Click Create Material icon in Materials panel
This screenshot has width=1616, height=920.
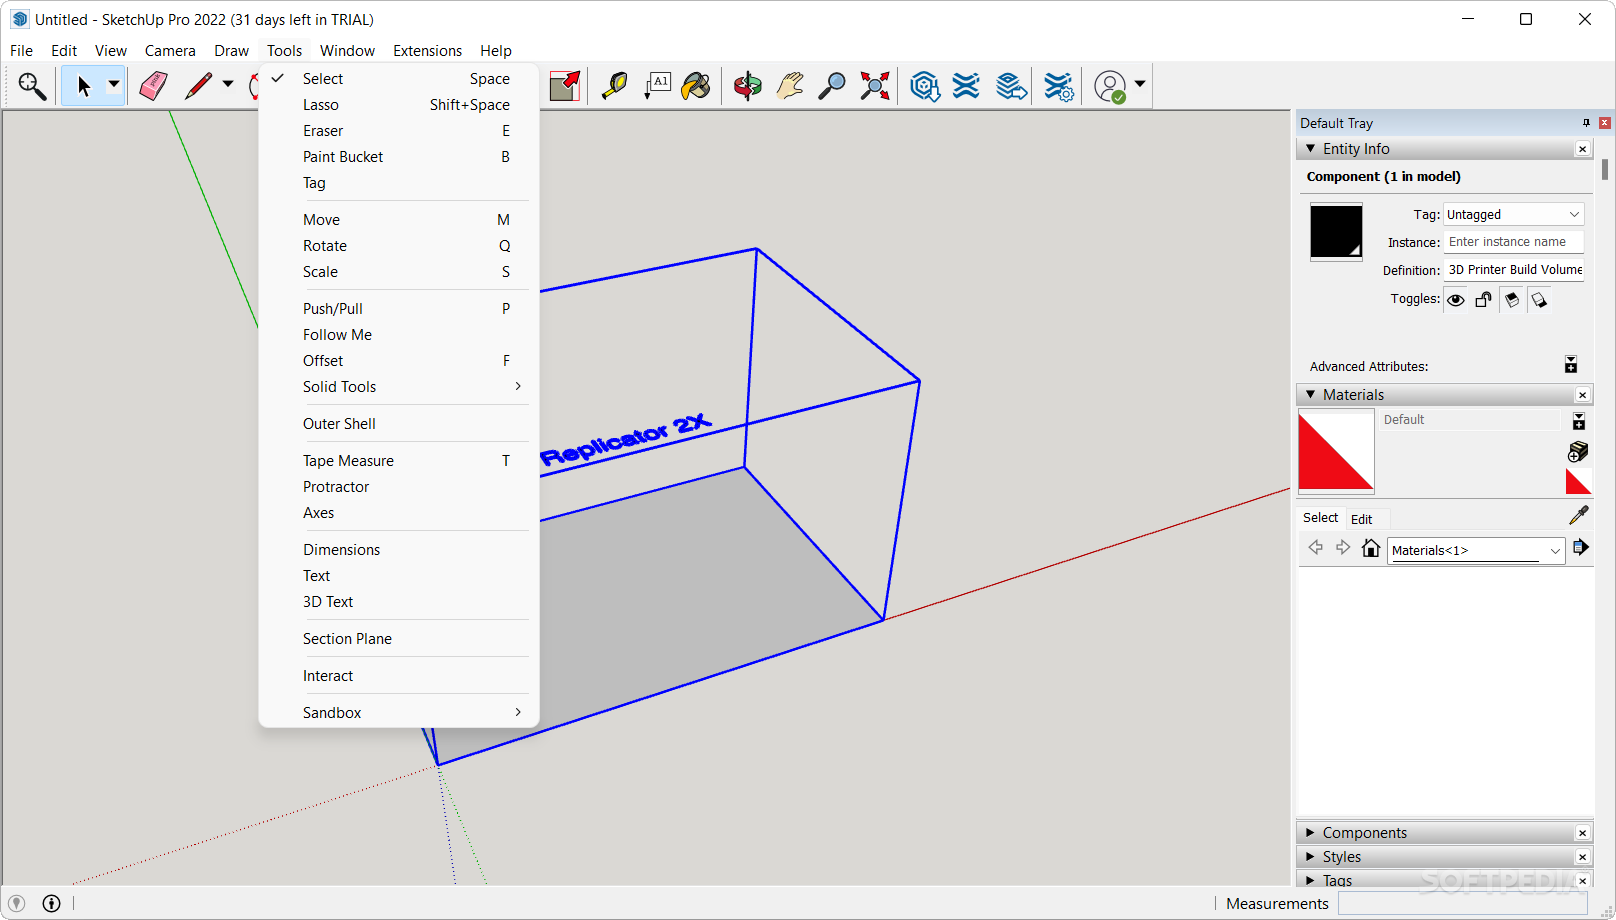pos(1578,452)
